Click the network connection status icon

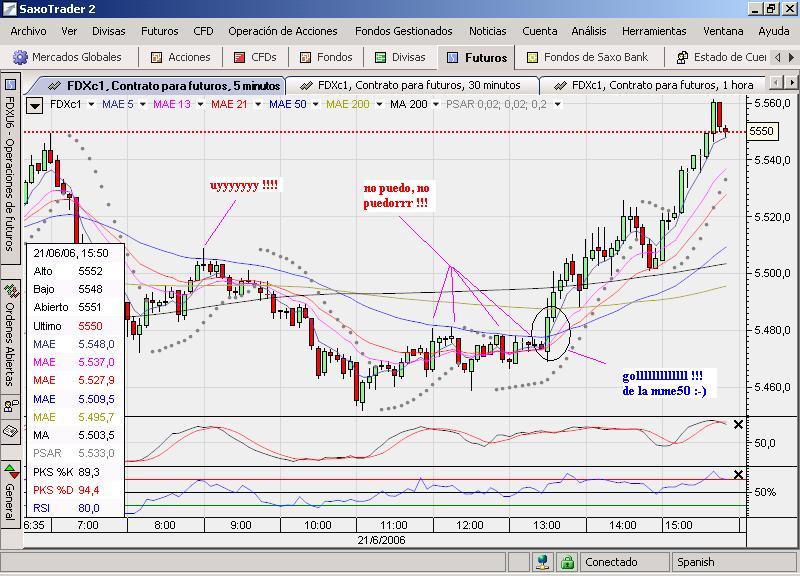click(x=543, y=562)
